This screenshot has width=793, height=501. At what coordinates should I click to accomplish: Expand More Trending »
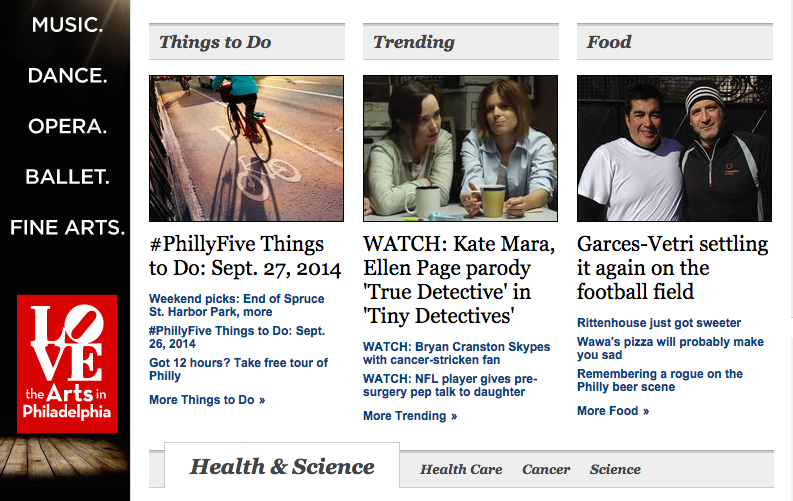click(x=410, y=416)
